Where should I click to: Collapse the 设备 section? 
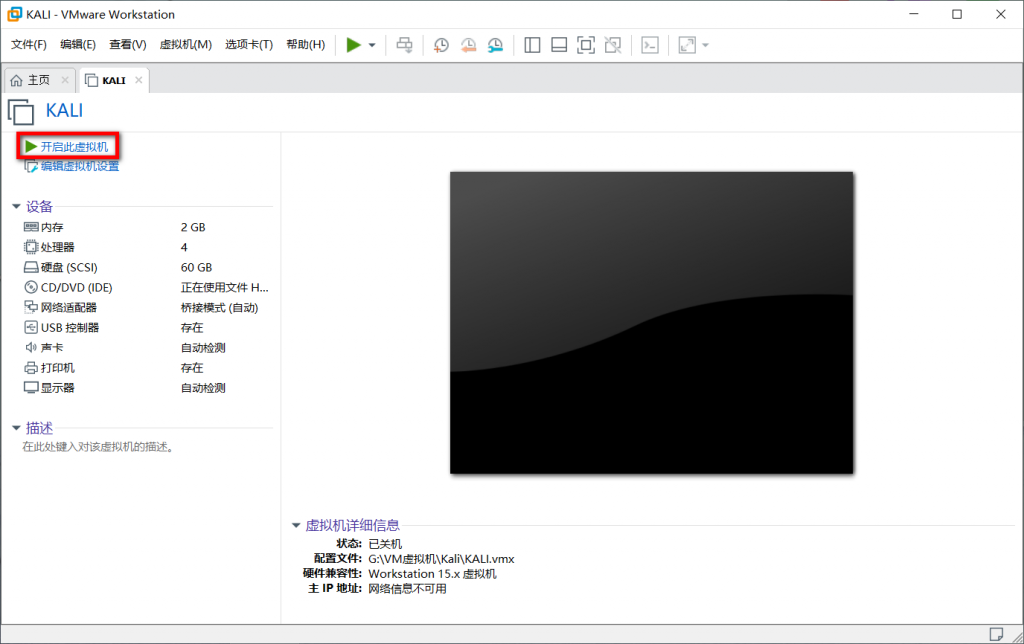tap(16, 206)
